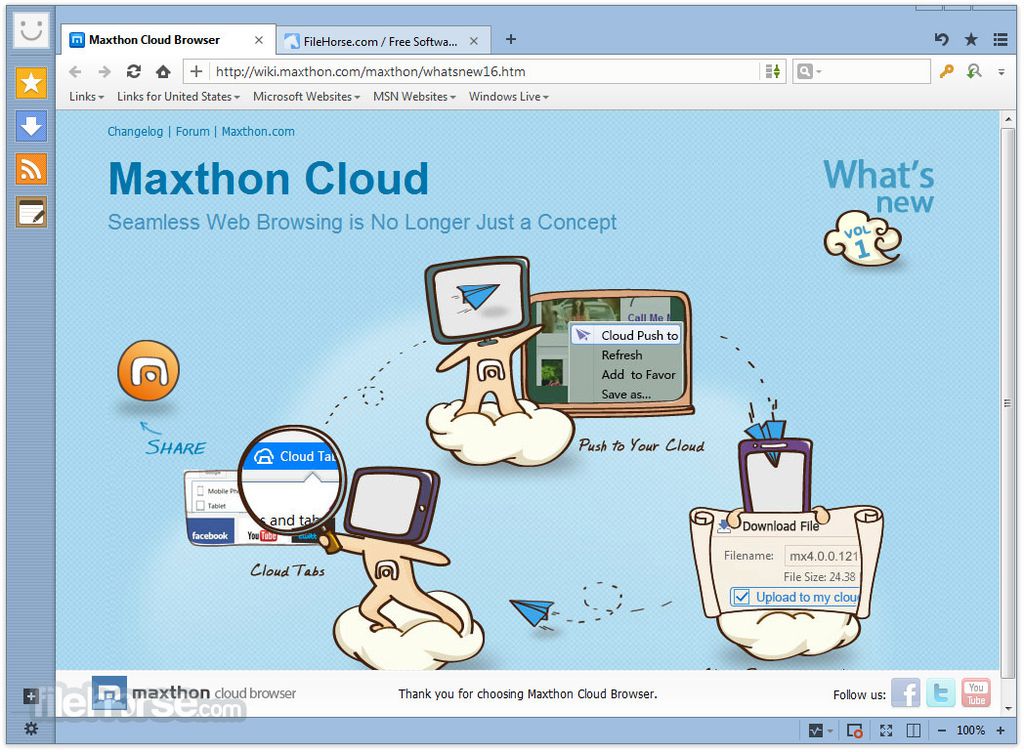The width and height of the screenshot is (1024, 752).
Task: Close the FileHorse.com tab
Action: click(473, 40)
